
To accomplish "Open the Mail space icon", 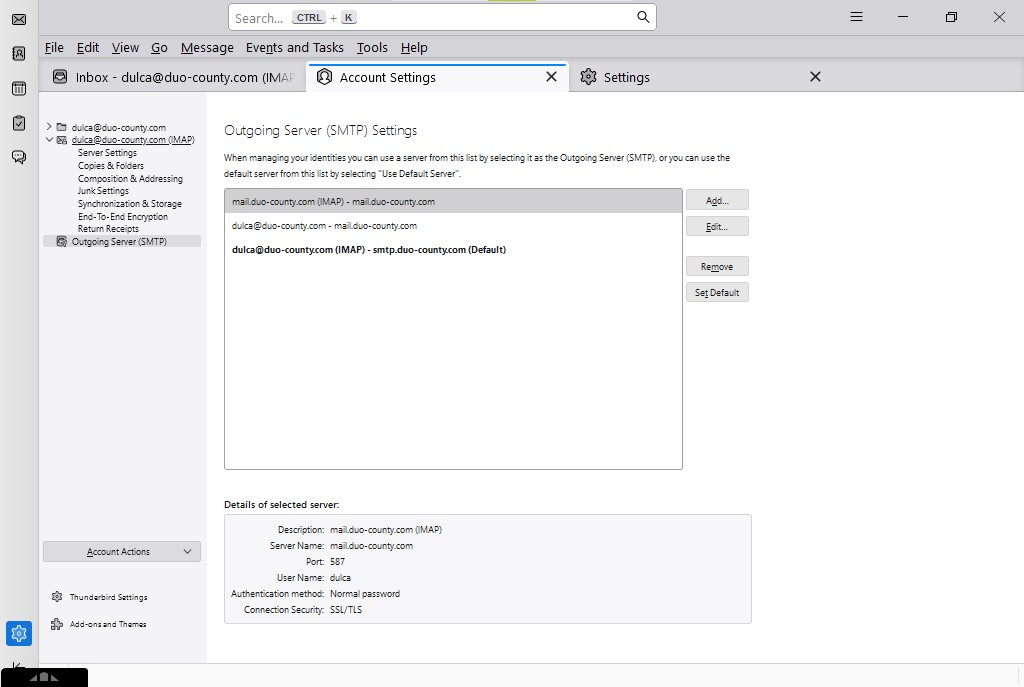I will pyautogui.click(x=18, y=19).
